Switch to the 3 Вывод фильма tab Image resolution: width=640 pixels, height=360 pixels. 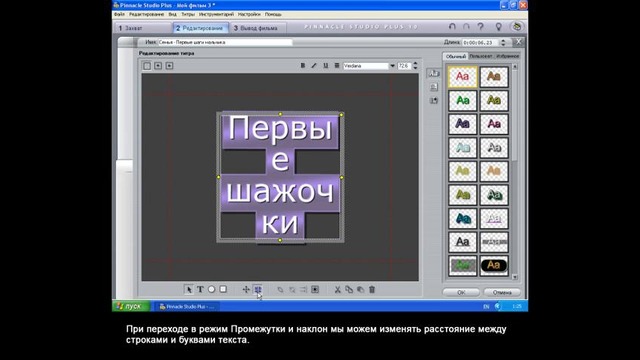pyautogui.click(x=258, y=28)
